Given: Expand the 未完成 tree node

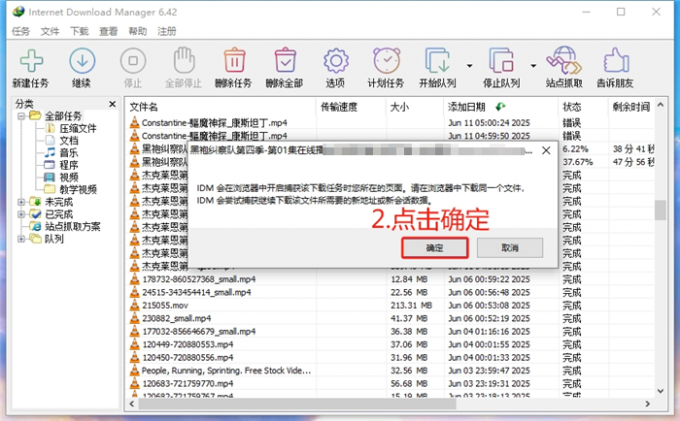Looking at the screenshot, I should click(21, 202).
